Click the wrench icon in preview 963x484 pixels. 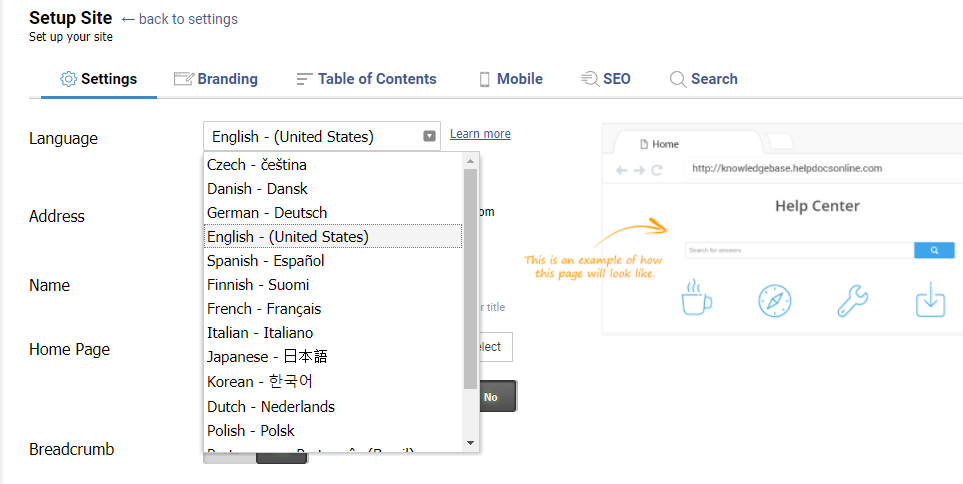pos(852,300)
